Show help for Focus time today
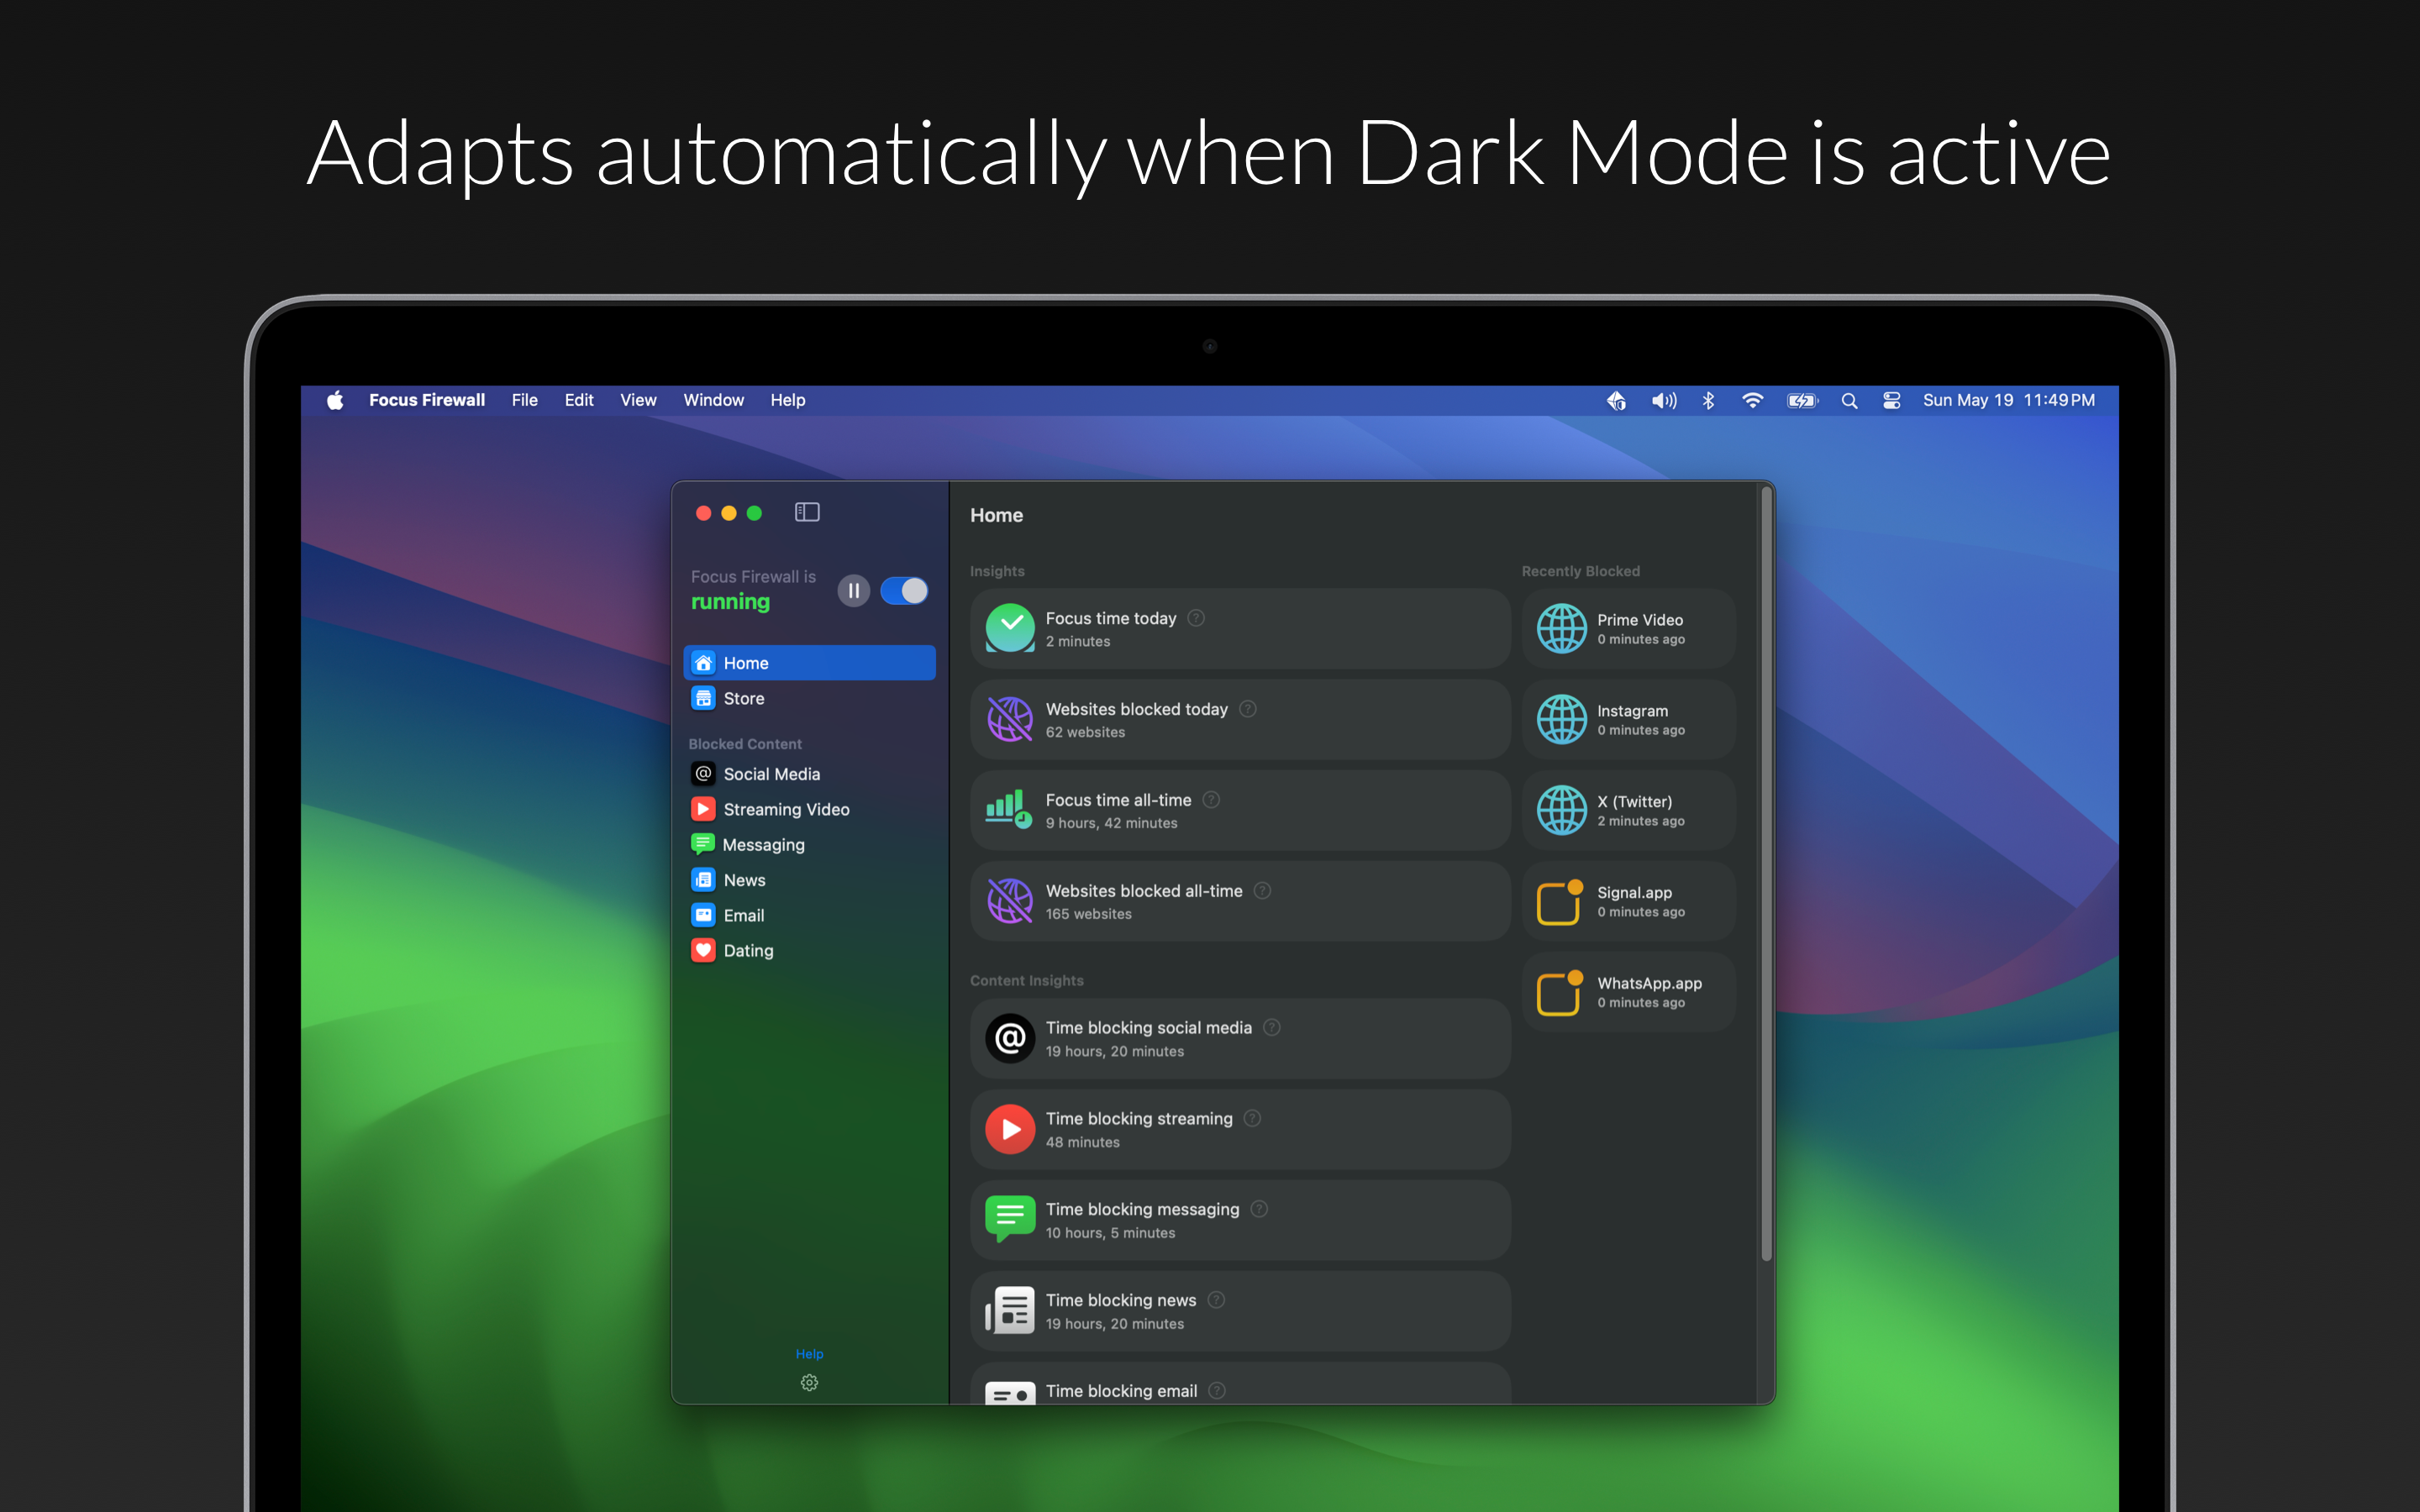2420x1512 pixels. tap(1196, 618)
